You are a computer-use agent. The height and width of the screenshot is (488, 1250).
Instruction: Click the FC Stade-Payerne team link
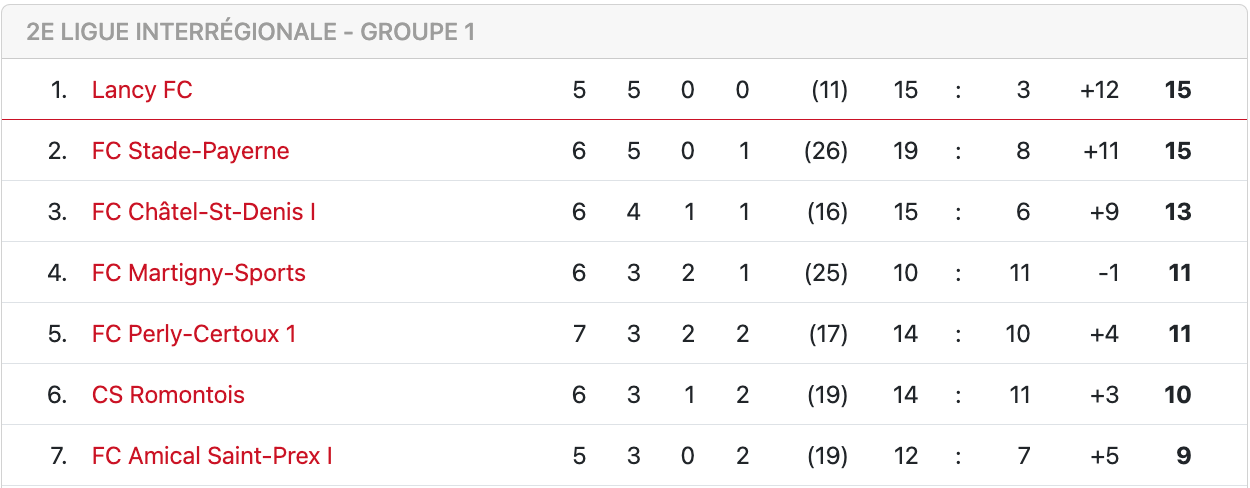(190, 151)
